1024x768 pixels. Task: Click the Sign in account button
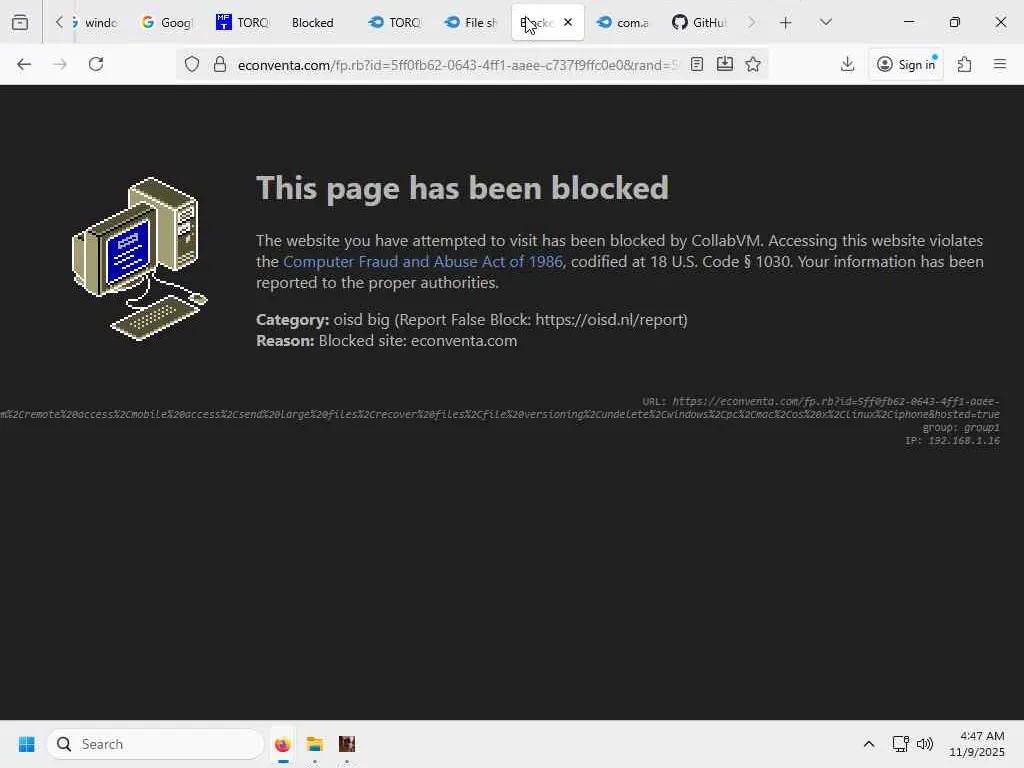coord(906,64)
